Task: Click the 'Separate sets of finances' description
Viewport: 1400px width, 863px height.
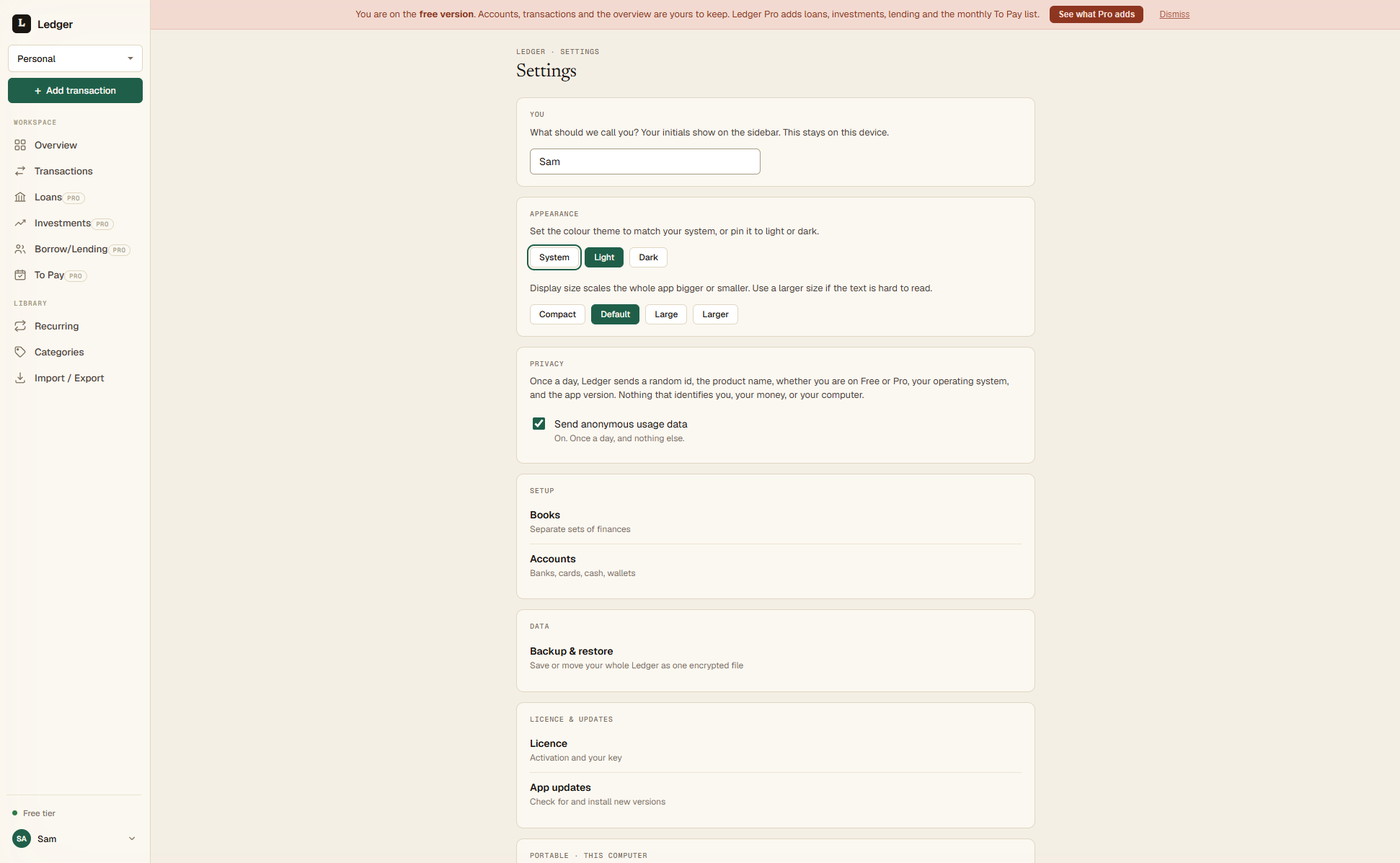Action: coord(580,529)
